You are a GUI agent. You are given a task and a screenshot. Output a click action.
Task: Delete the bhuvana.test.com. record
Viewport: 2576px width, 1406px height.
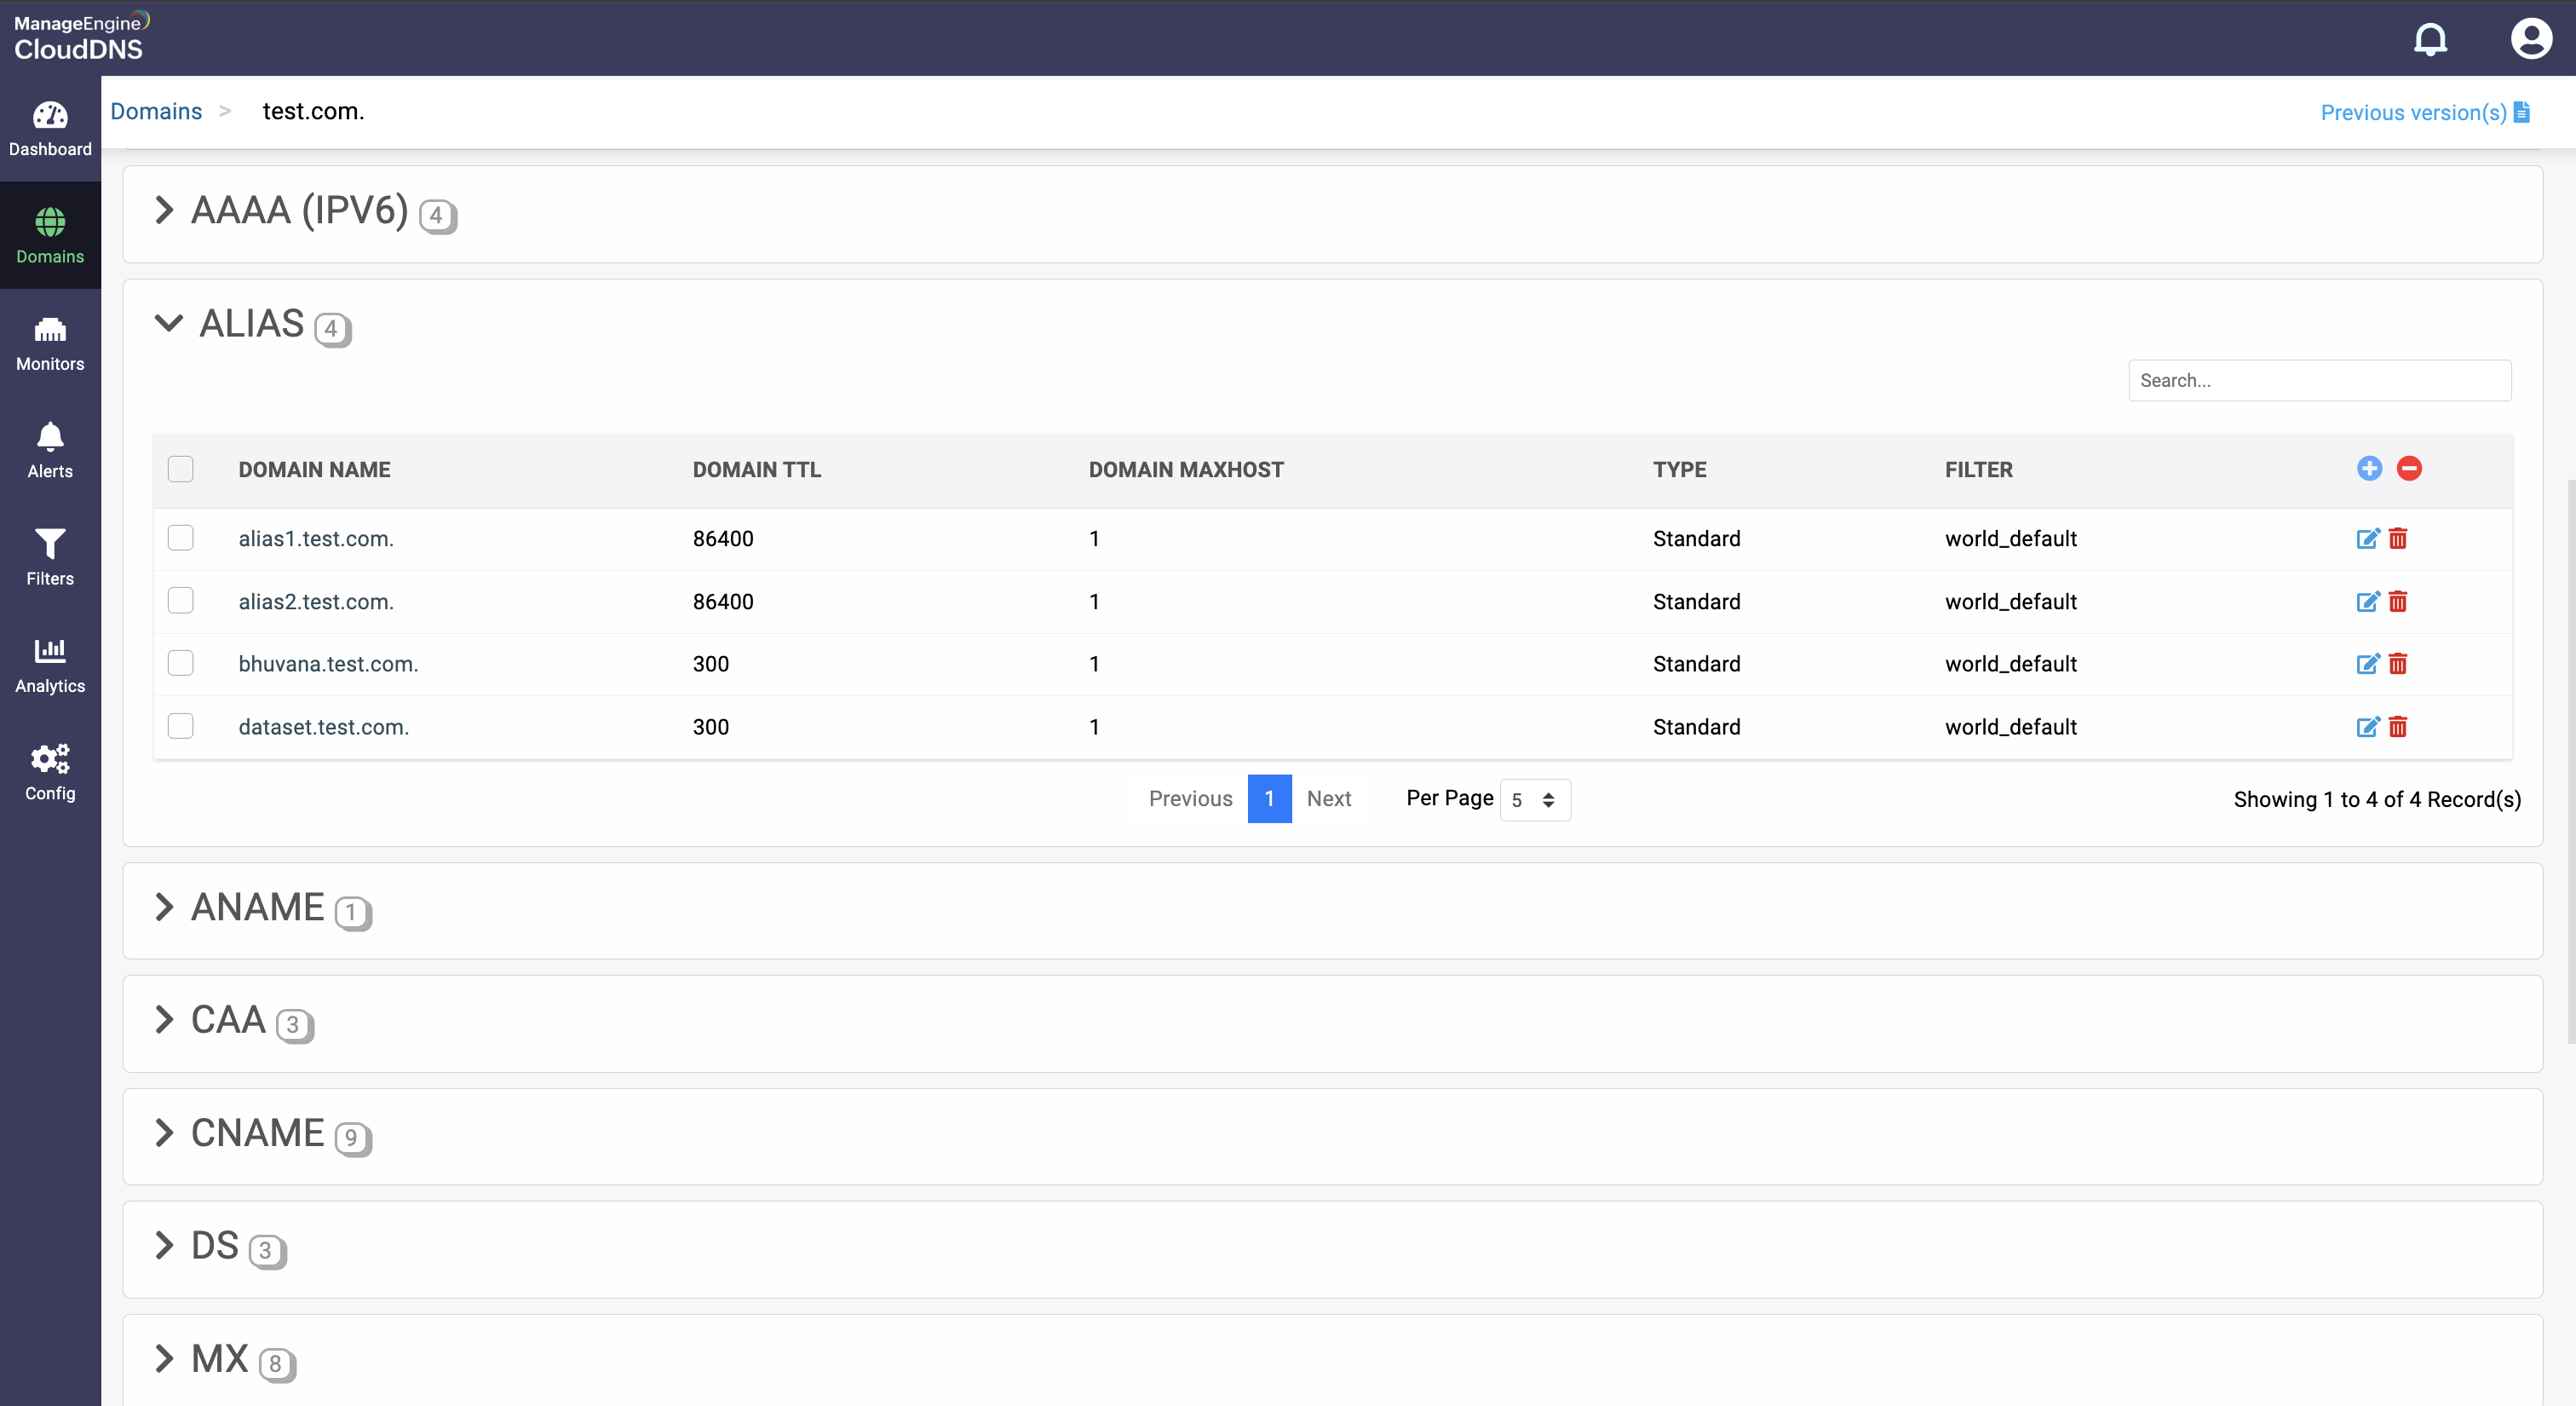(2398, 664)
